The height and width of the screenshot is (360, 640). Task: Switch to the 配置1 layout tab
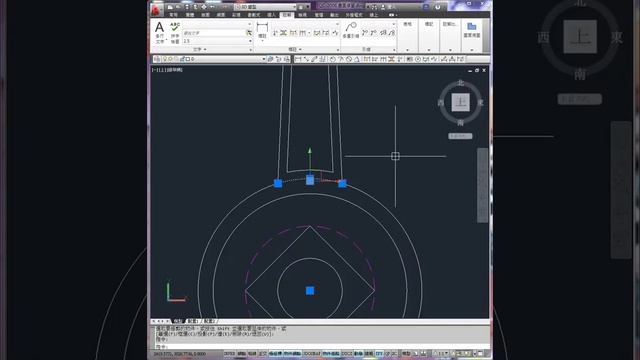pos(193,321)
